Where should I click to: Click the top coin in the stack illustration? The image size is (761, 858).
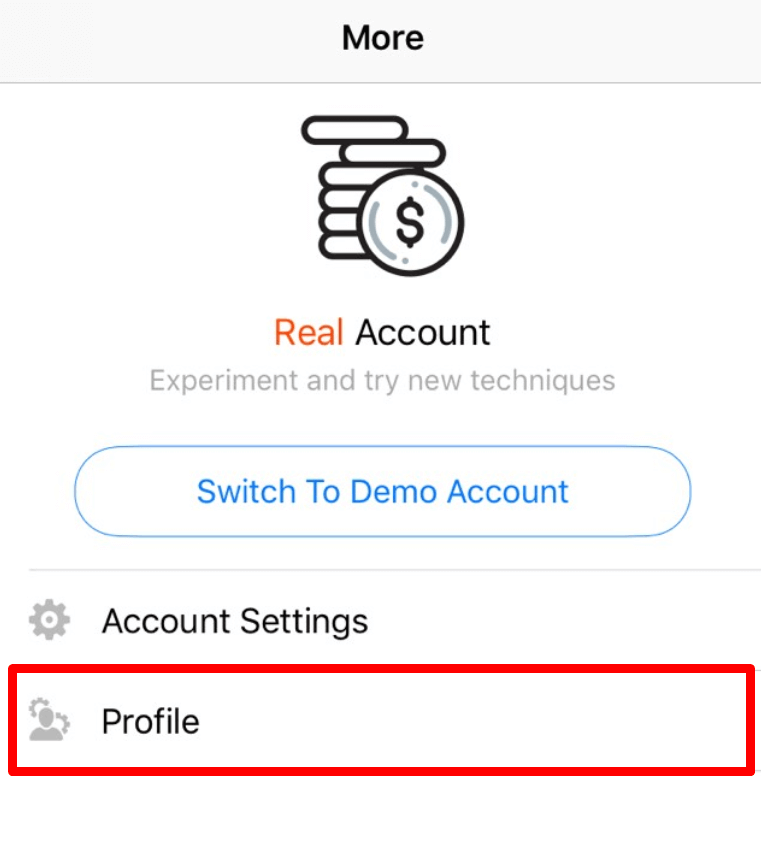(355, 128)
